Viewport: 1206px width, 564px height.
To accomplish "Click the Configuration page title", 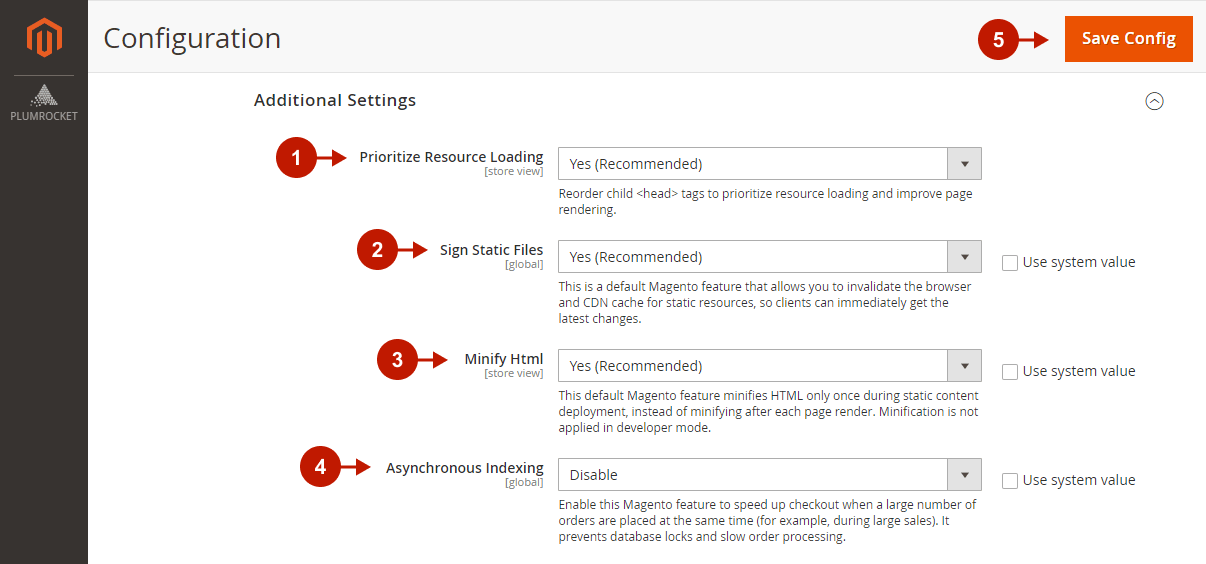I will point(192,39).
